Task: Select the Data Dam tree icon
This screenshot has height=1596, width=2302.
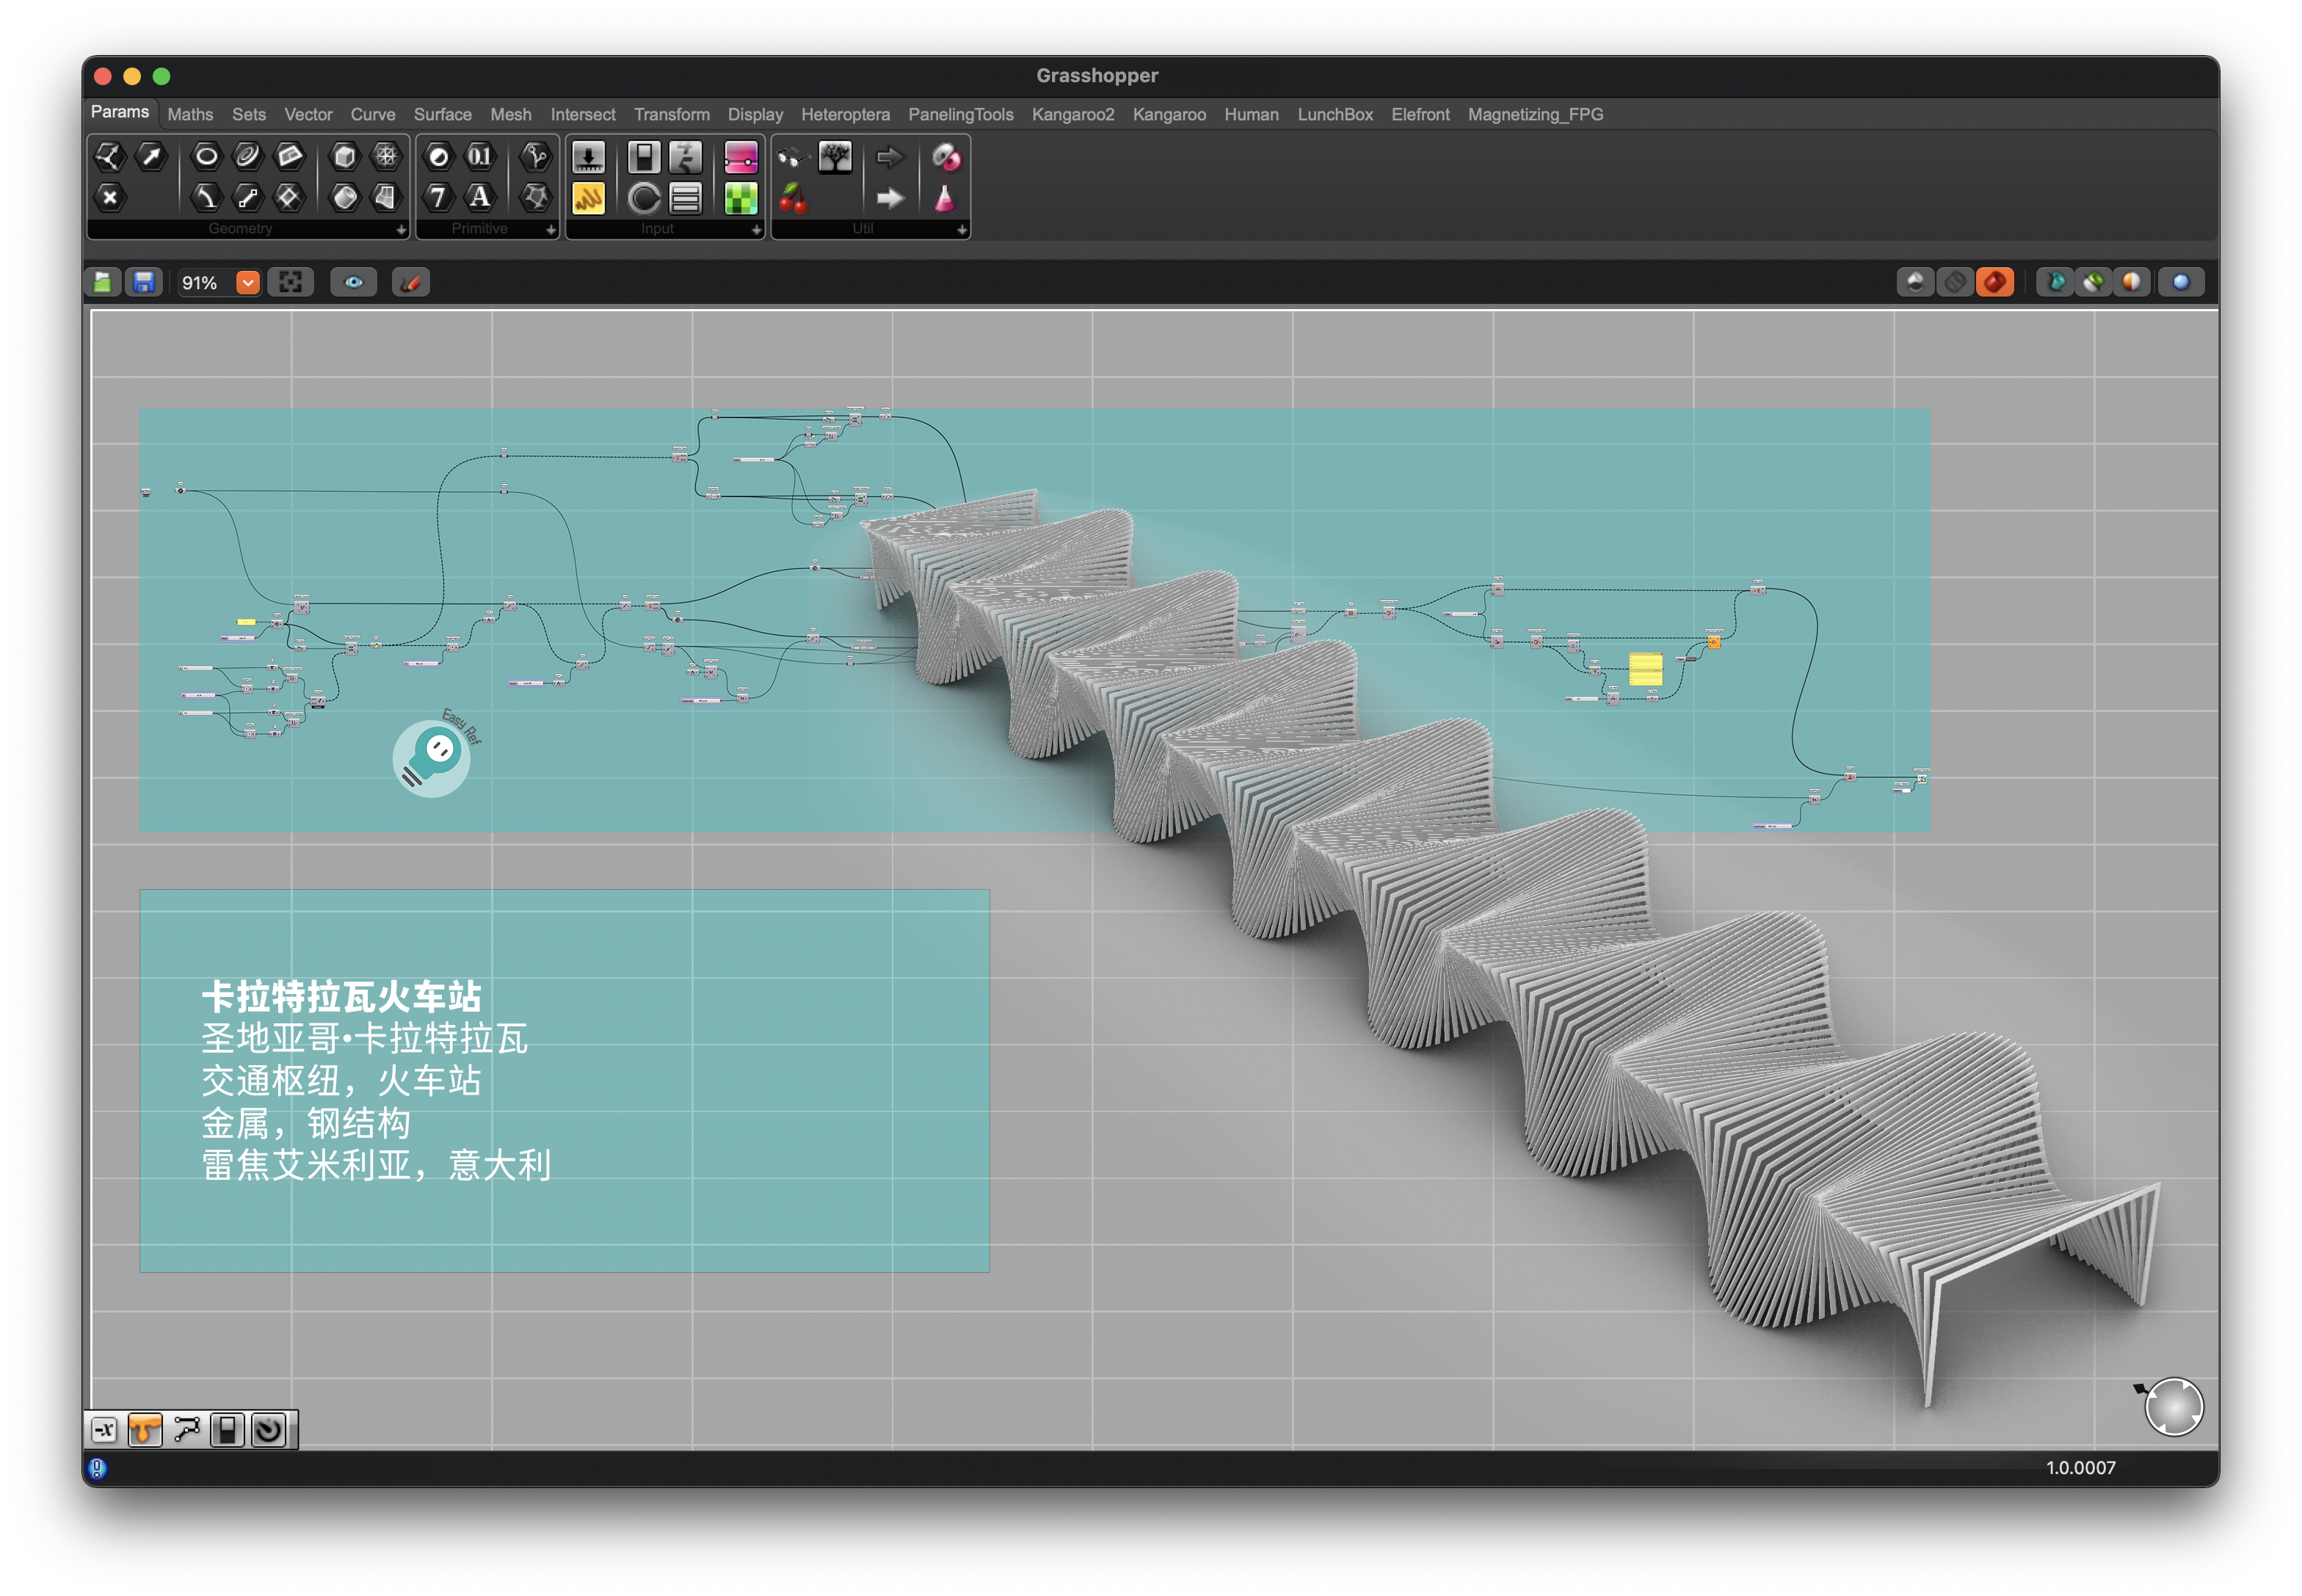Action: coord(834,157)
